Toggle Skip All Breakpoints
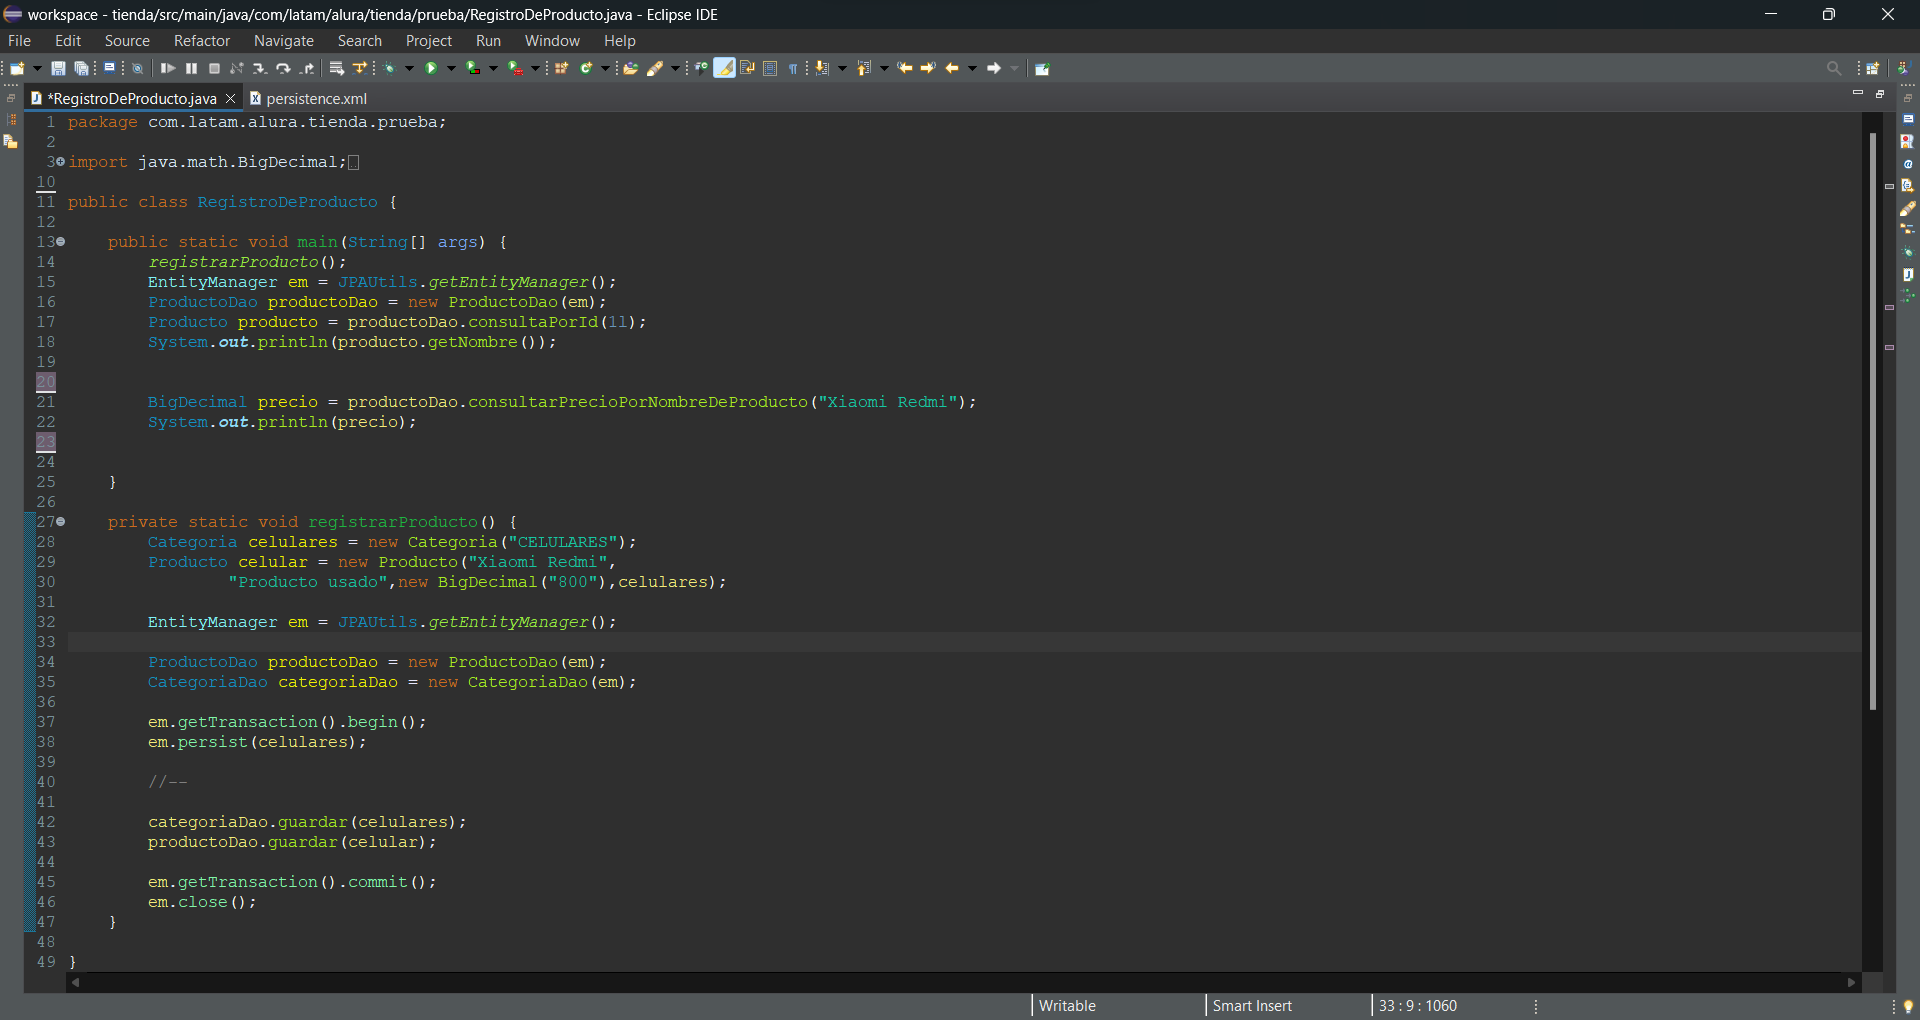Viewport: 1920px width, 1020px height. coord(137,68)
